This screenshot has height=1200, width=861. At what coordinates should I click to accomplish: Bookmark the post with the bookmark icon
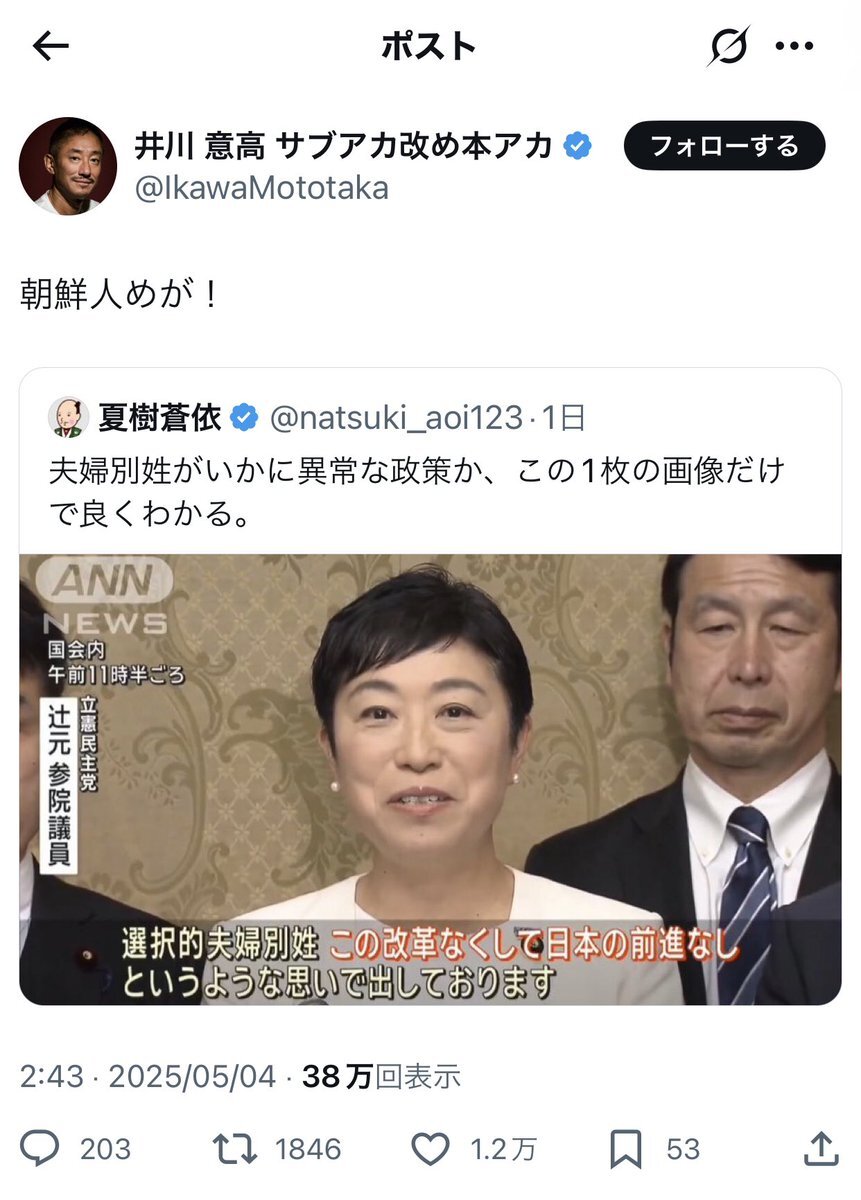pyautogui.click(x=626, y=1149)
